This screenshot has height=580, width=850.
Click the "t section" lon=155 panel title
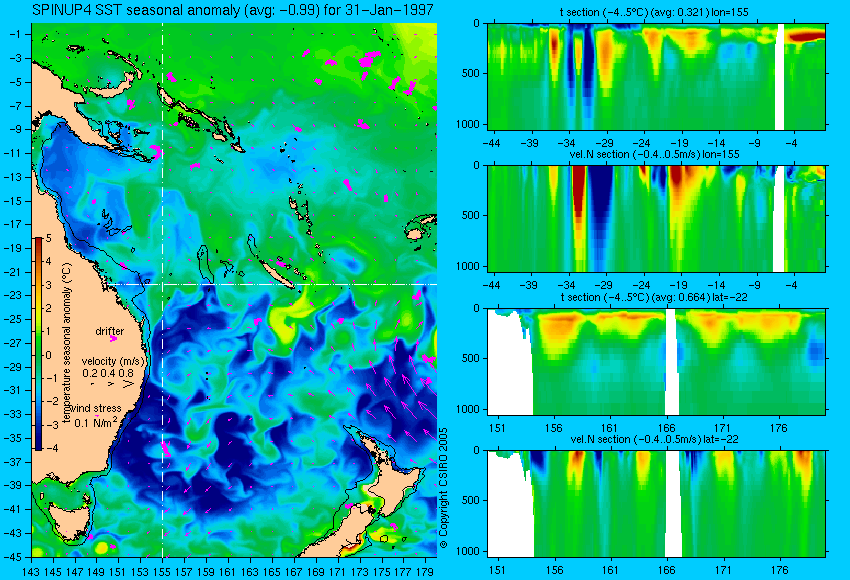(x=654, y=12)
